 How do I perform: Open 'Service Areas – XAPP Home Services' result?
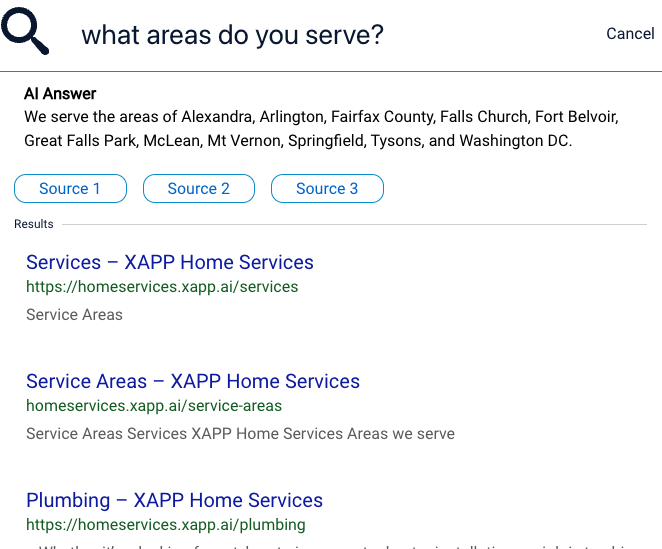[x=193, y=381]
